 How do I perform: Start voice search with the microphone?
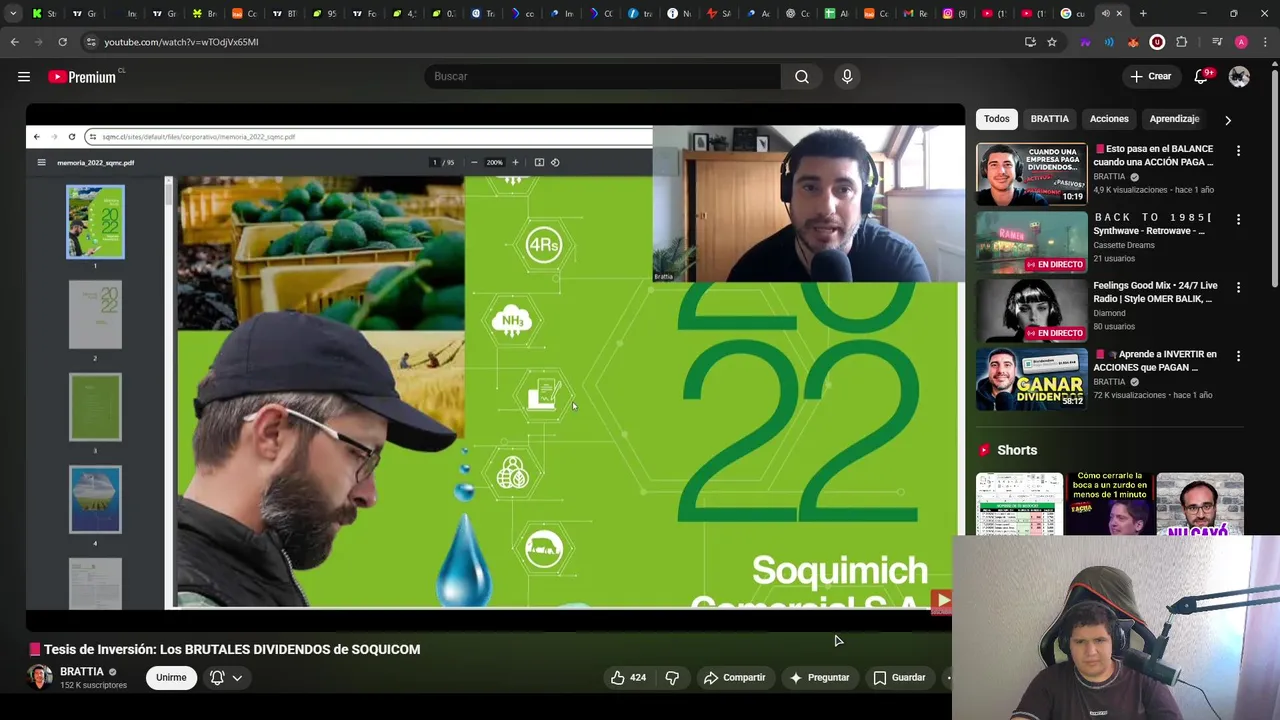tap(847, 76)
